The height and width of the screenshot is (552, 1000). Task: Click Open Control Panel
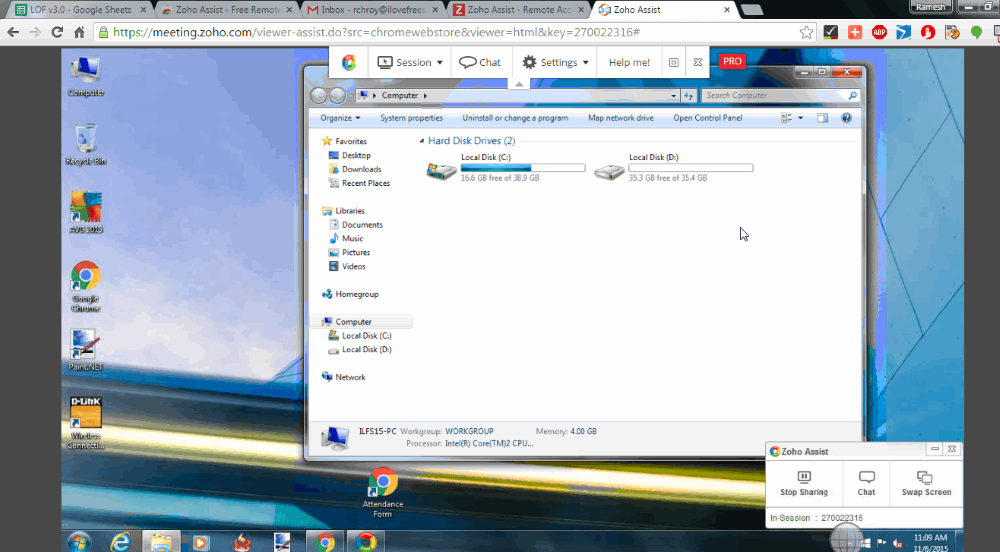pyautogui.click(x=707, y=118)
